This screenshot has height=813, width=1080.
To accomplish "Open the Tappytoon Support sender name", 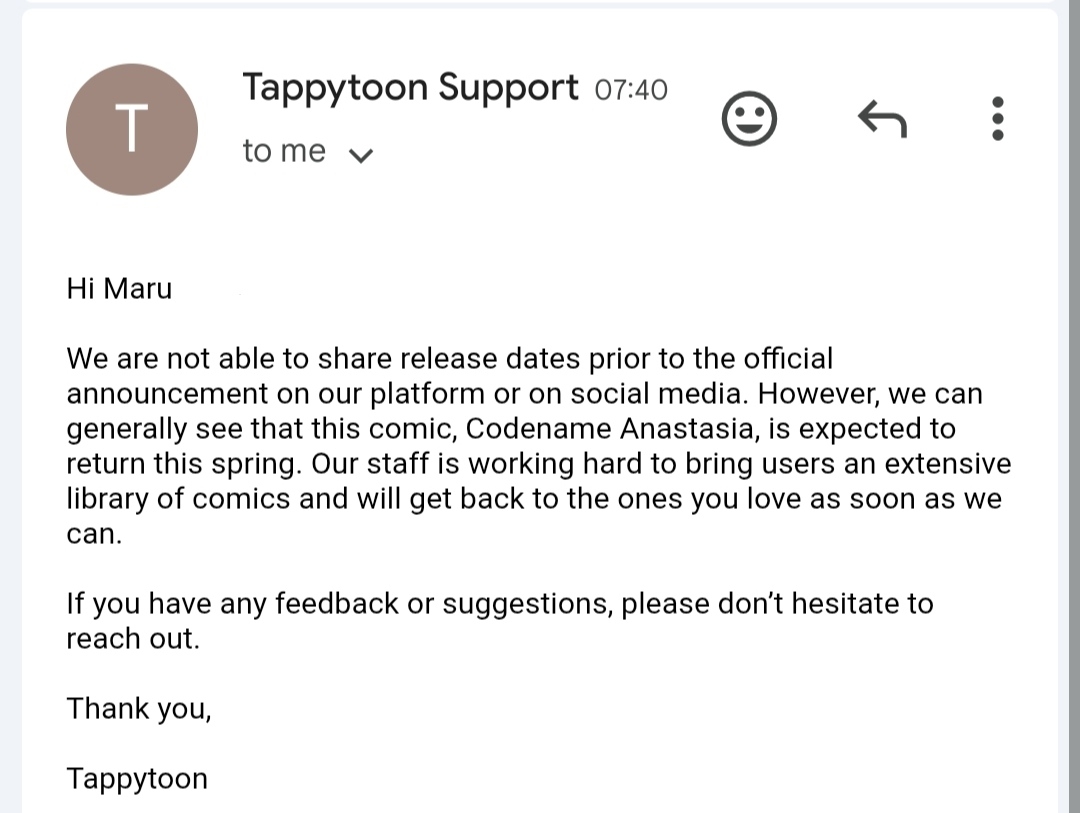I will click(410, 88).
